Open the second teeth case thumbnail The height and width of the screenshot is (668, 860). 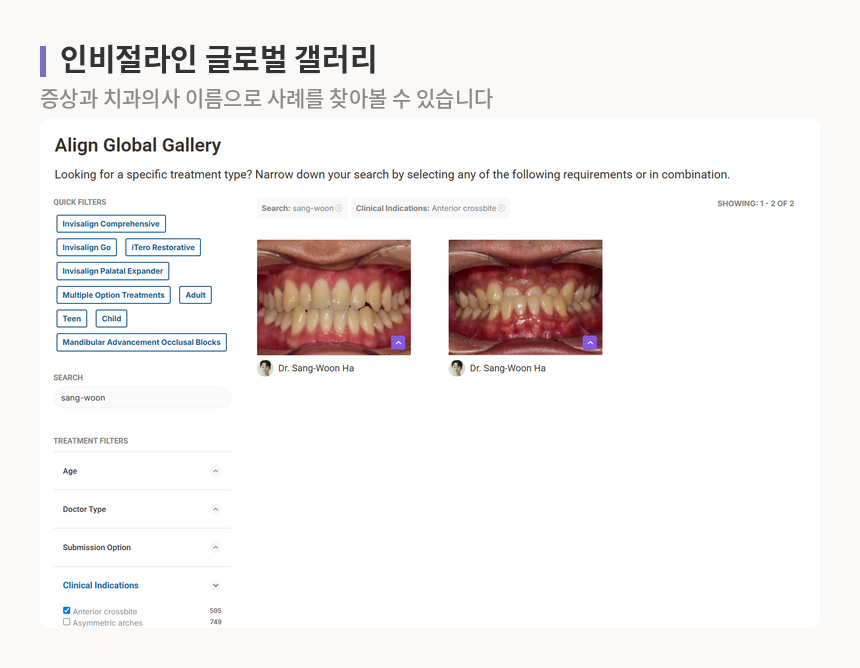click(x=525, y=297)
